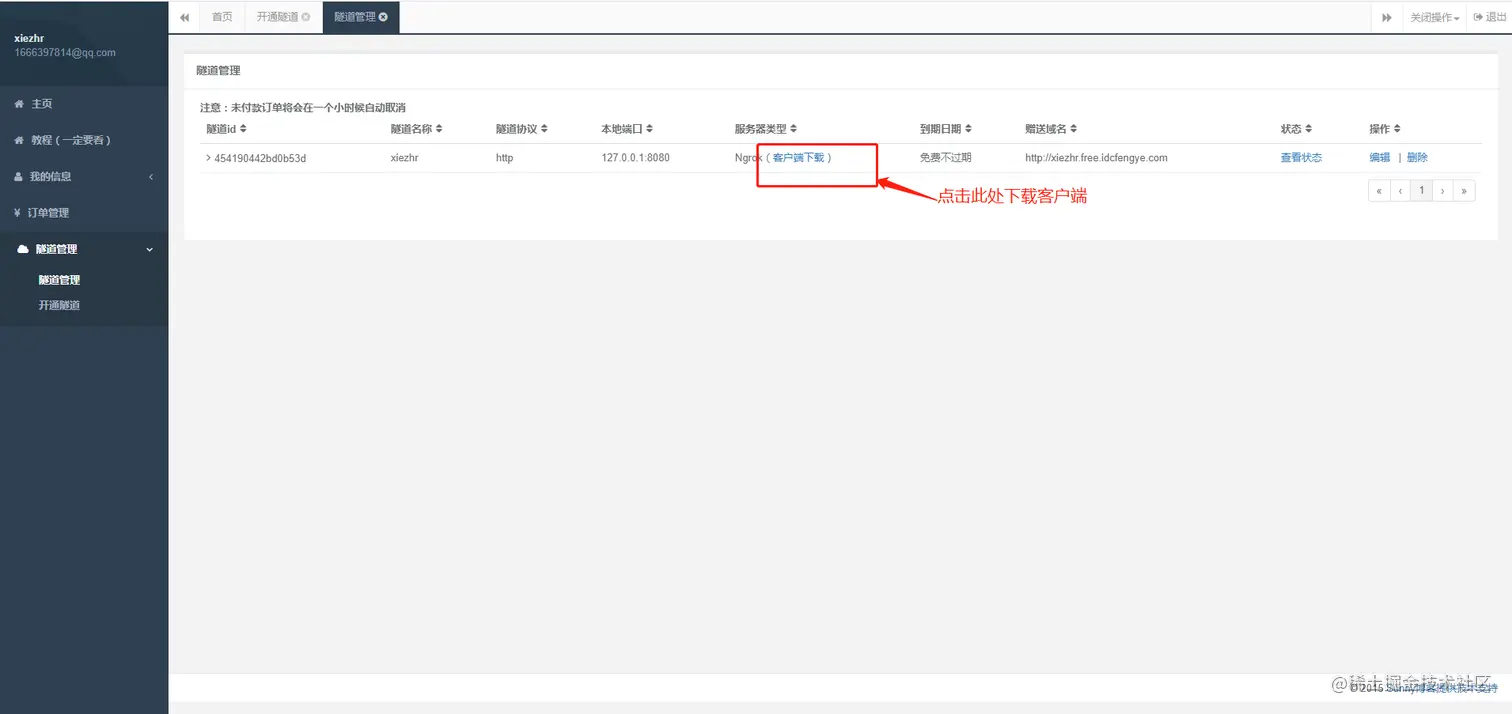Viewport: 1512px width, 714px height.
Task: Go to previous page with ‹ button
Action: [x=1401, y=190]
